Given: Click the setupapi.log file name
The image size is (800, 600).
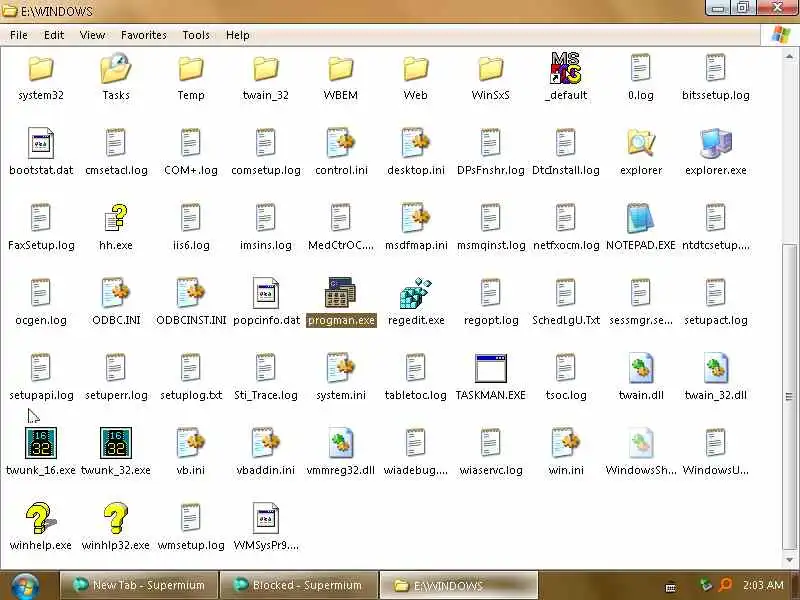Looking at the screenshot, I should [41, 395].
